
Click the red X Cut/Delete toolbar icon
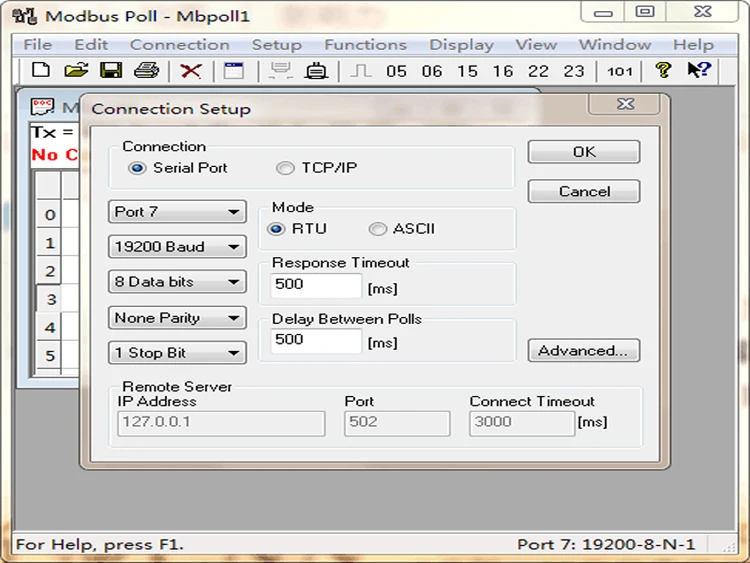coord(190,71)
